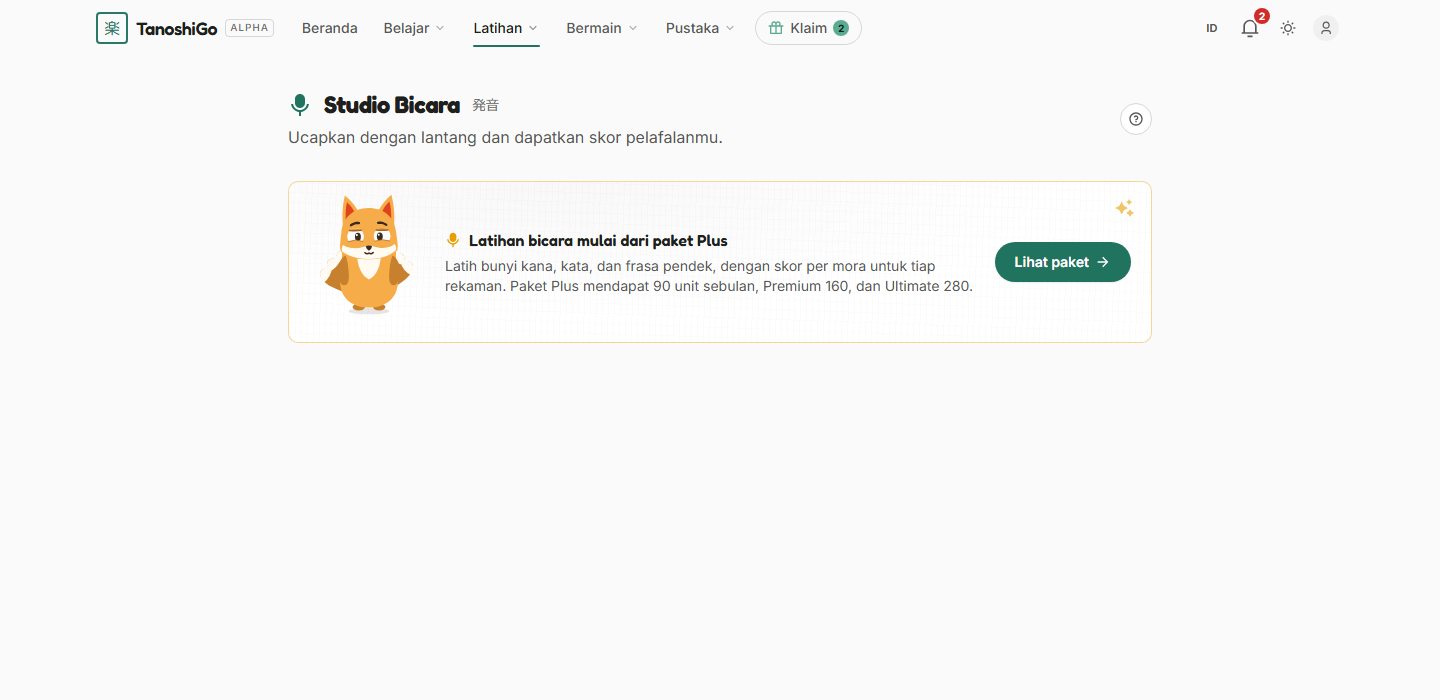Open the user profile avatar
The height and width of the screenshot is (700, 1440).
click(1326, 28)
